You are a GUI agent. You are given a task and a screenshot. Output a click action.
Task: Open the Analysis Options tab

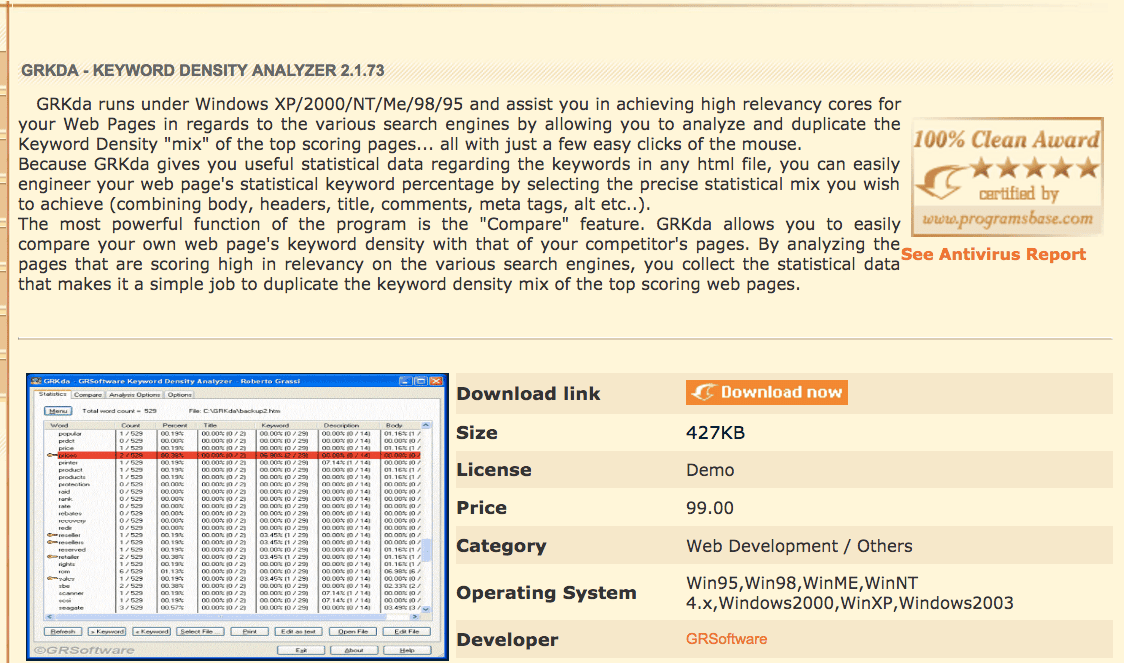pyautogui.click(x=134, y=395)
